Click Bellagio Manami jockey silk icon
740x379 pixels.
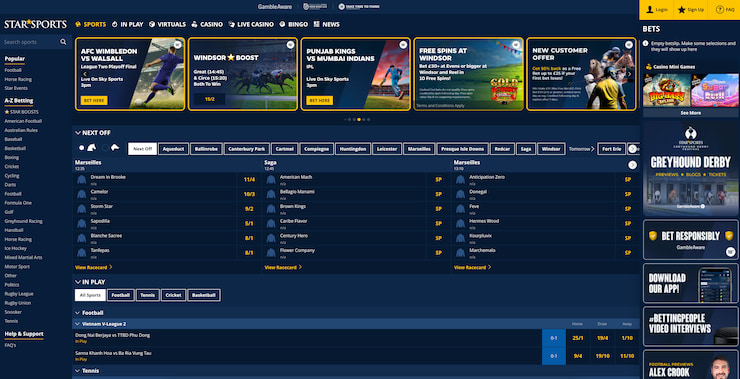coord(271,194)
